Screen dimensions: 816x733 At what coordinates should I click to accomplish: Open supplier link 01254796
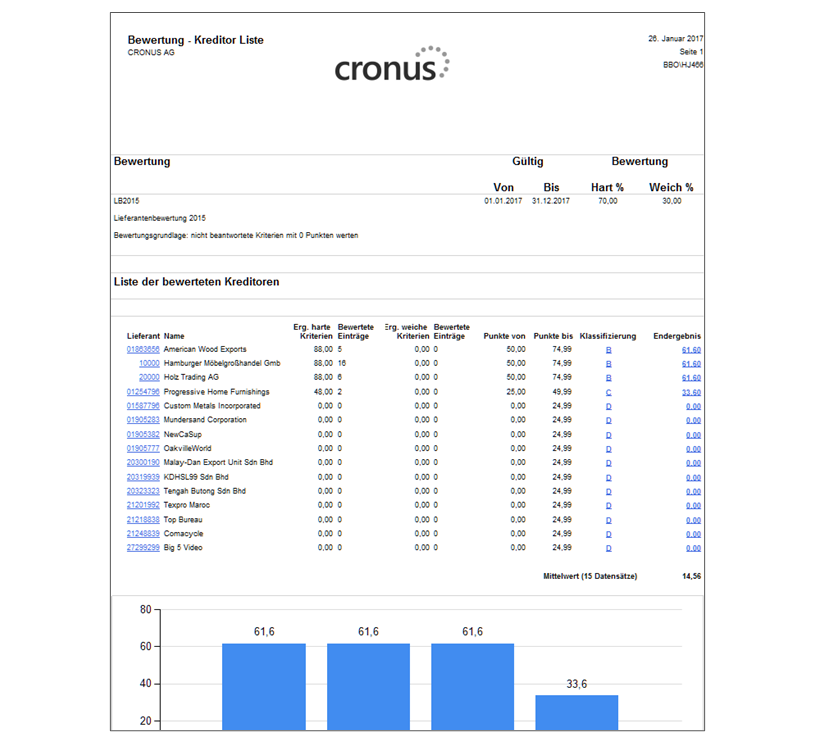143,392
